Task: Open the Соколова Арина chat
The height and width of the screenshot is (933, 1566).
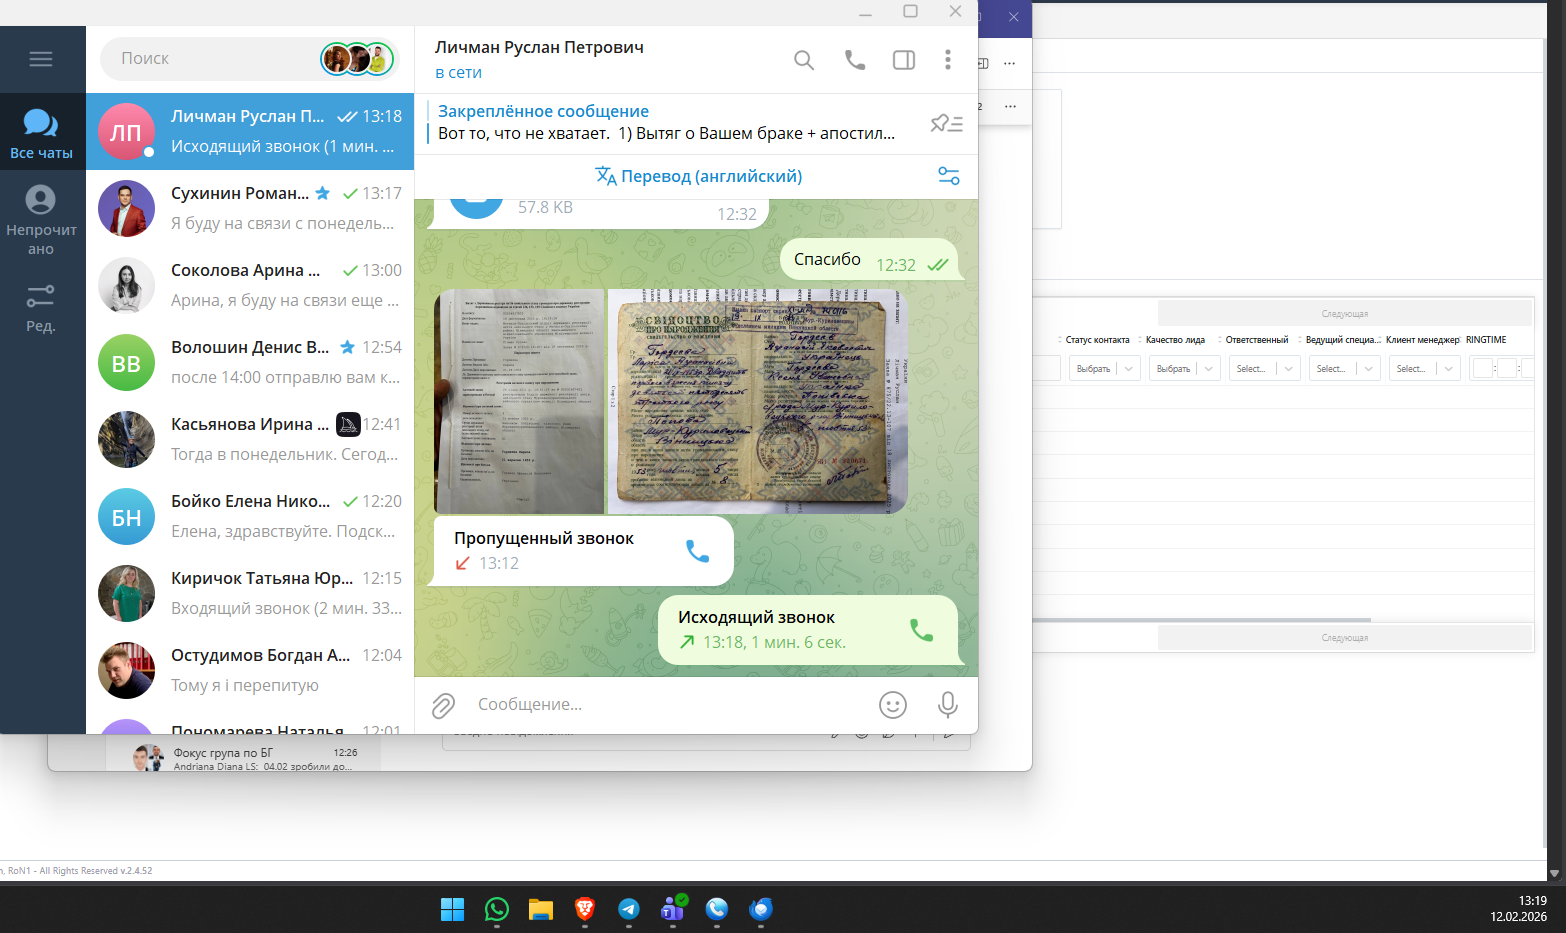Action: pyautogui.click(x=250, y=285)
